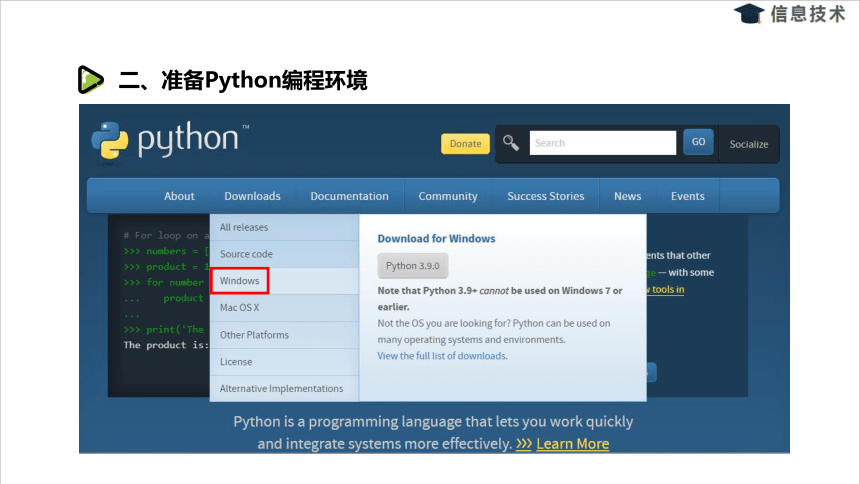Viewport: 860px width, 484px height.
Task: Select Alternative Implementations entry
Action: coord(284,389)
